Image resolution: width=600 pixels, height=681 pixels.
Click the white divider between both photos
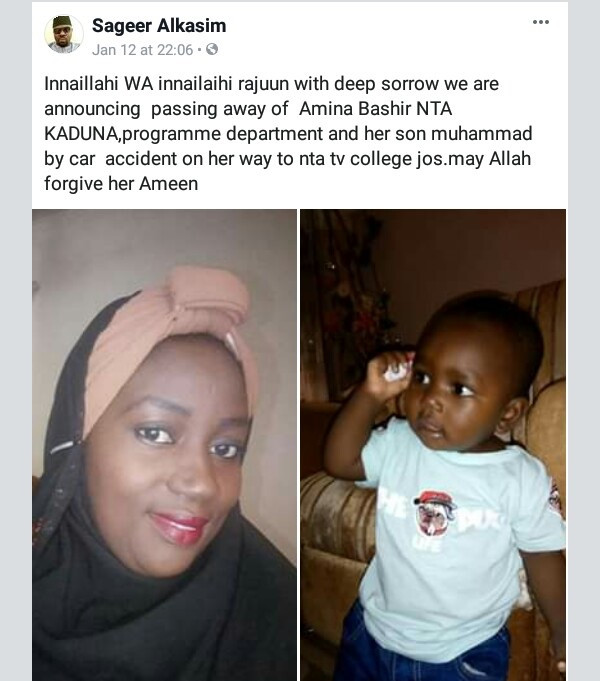click(298, 445)
